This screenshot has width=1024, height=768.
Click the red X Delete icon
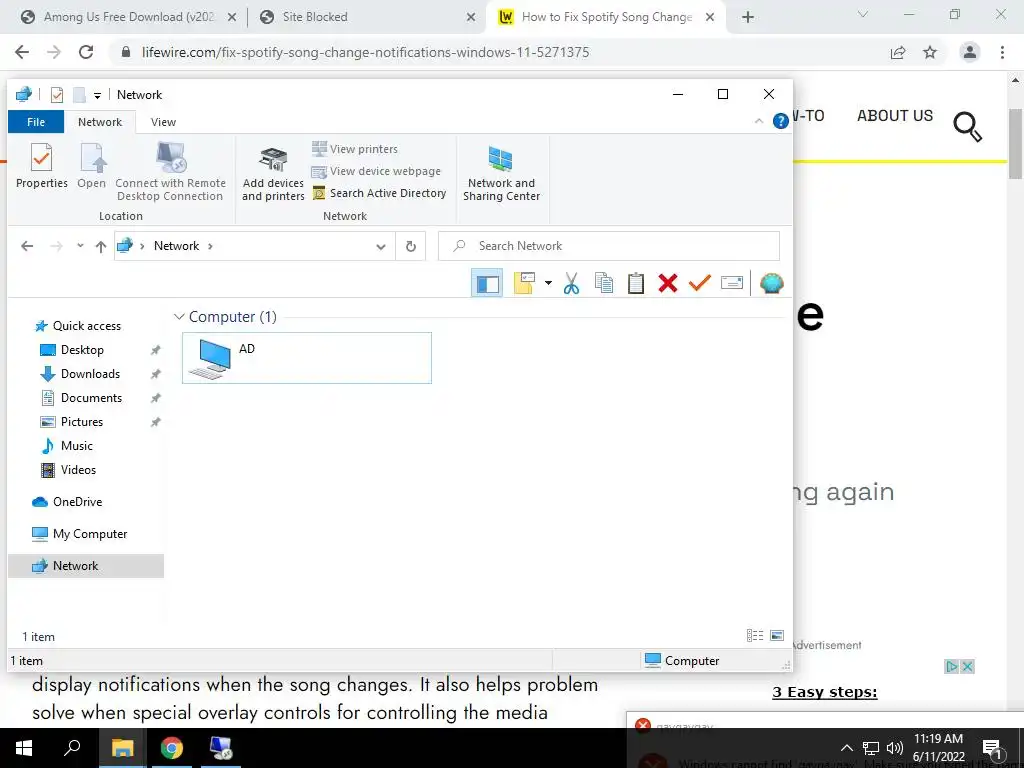(667, 283)
